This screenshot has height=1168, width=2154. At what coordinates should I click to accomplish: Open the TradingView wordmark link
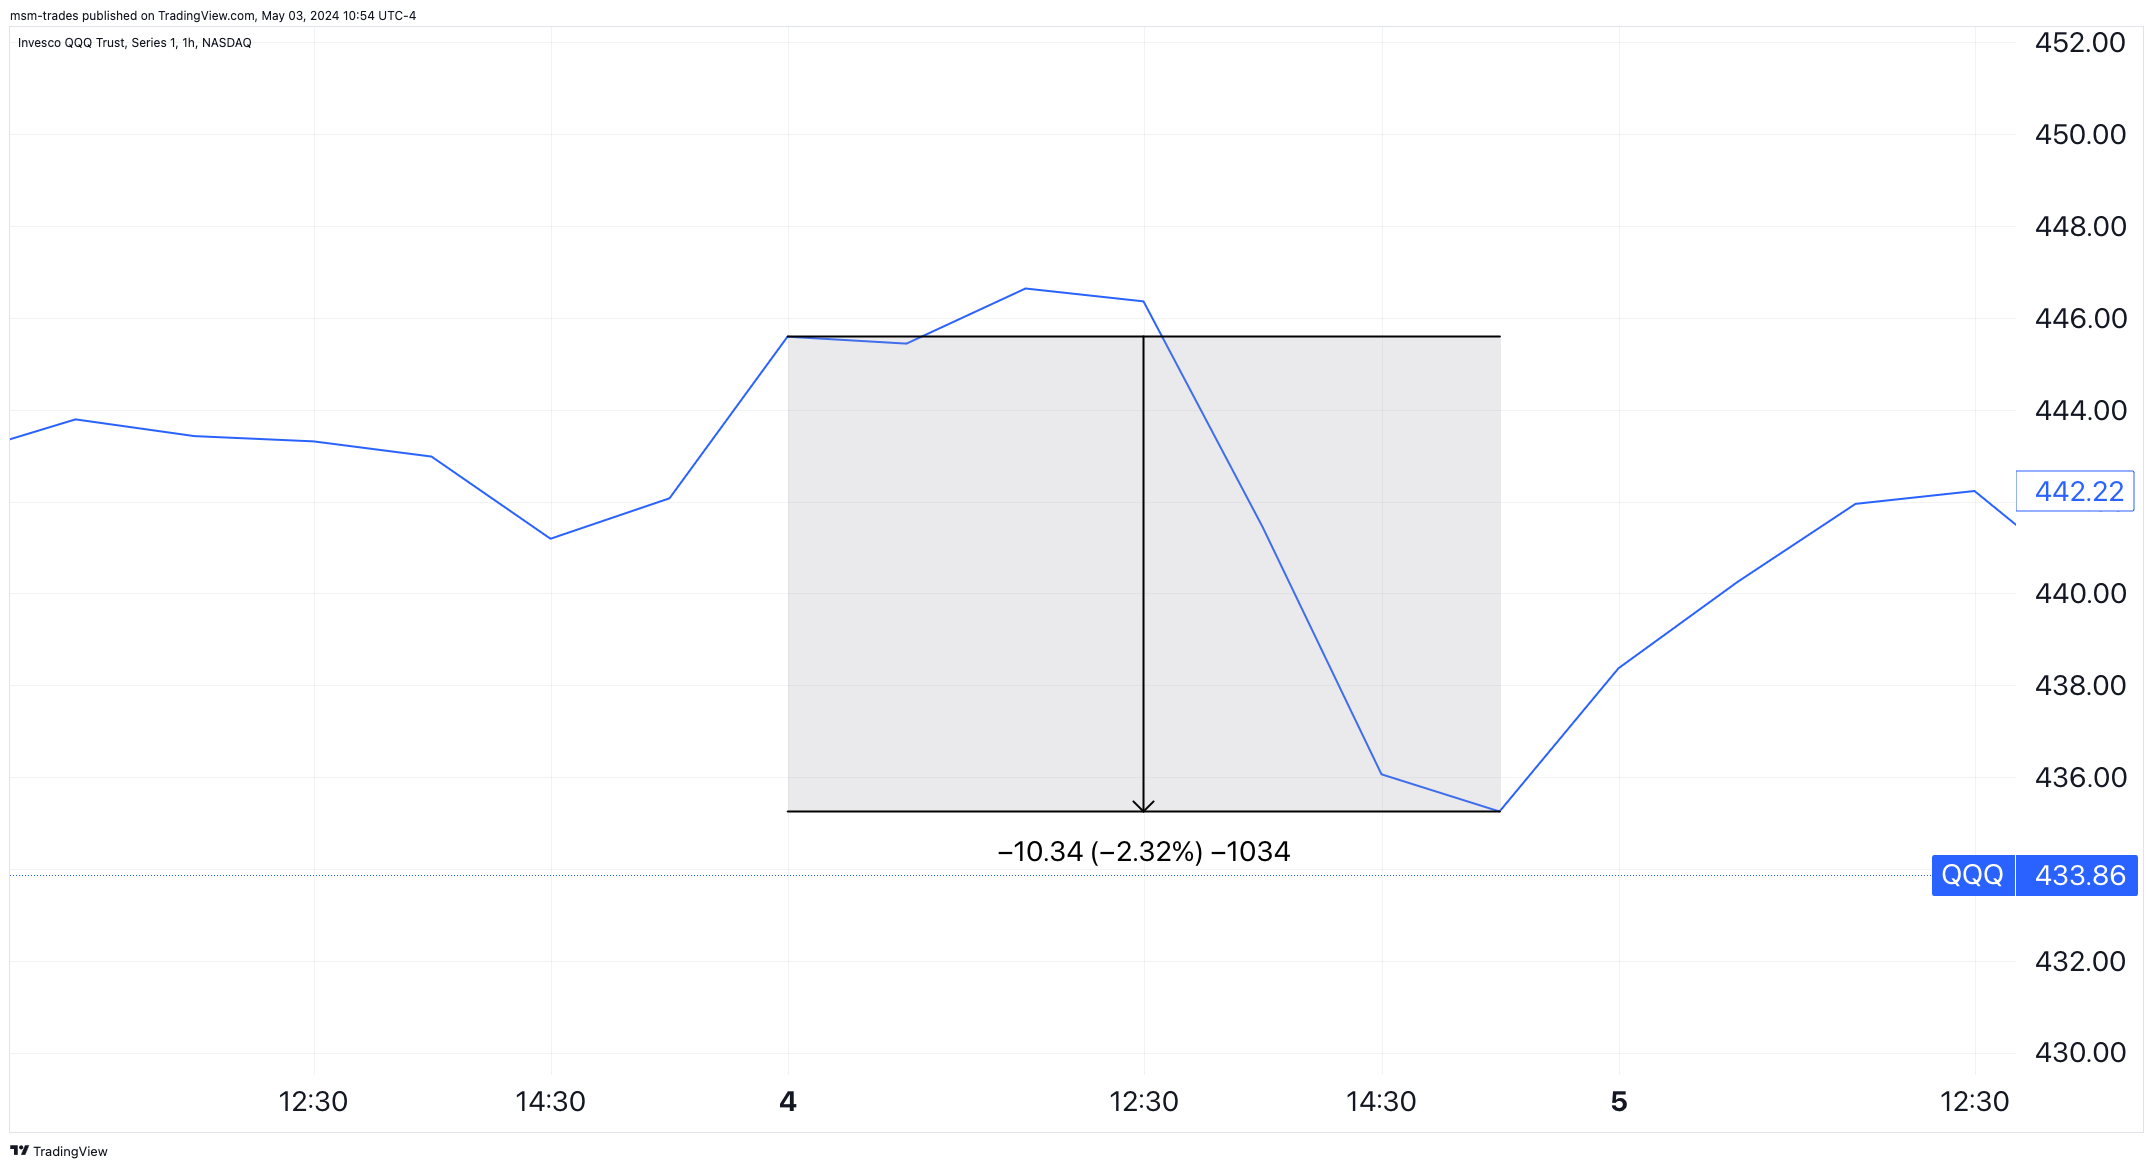pyautogui.click(x=70, y=1152)
